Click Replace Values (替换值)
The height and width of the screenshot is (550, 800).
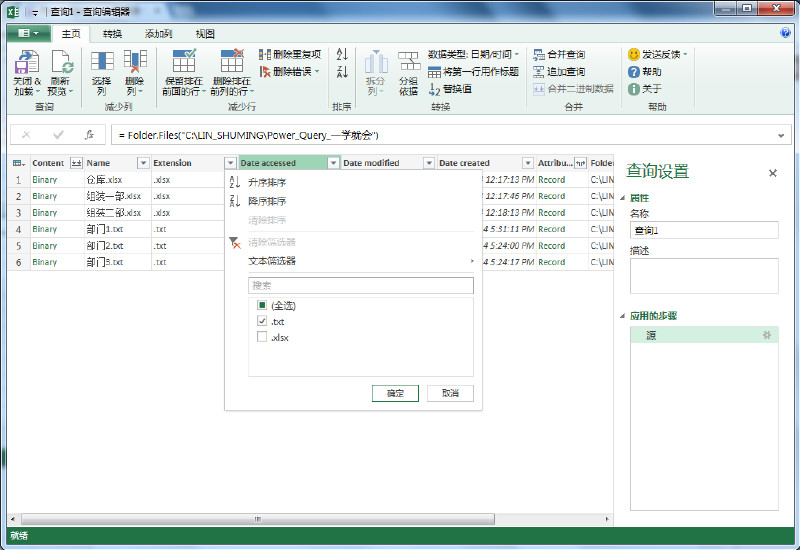(450, 89)
